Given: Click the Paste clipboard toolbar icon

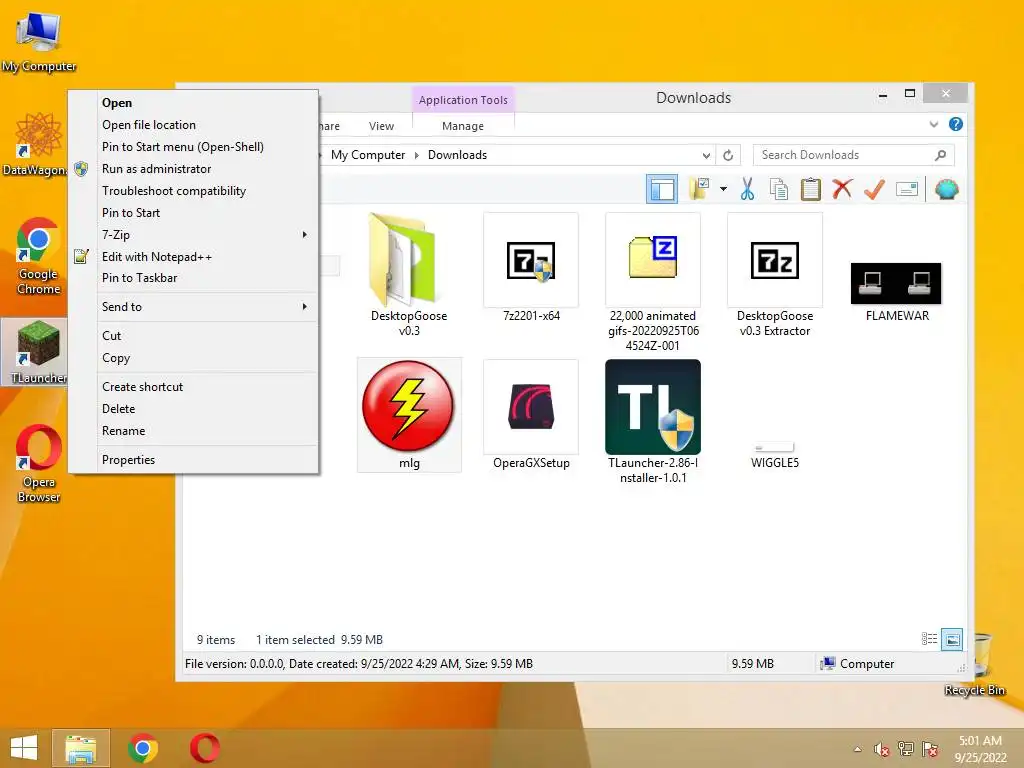Looking at the screenshot, I should pos(810,189).
